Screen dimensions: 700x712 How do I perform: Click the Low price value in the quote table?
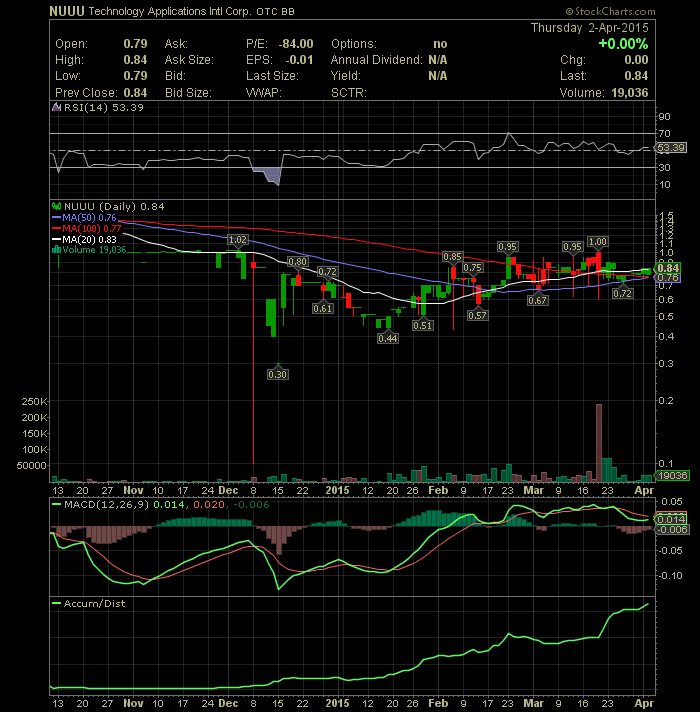[x=135, y=76]
